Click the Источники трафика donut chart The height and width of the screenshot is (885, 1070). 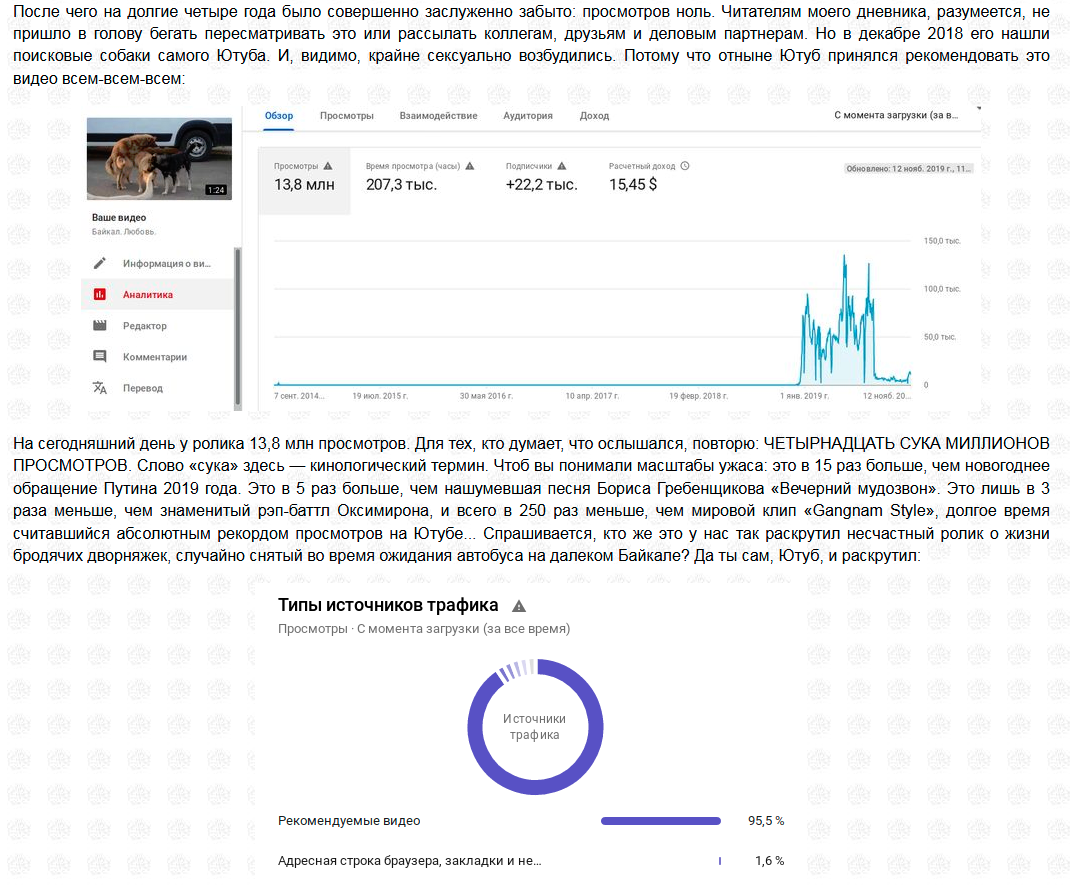[535, 727]
